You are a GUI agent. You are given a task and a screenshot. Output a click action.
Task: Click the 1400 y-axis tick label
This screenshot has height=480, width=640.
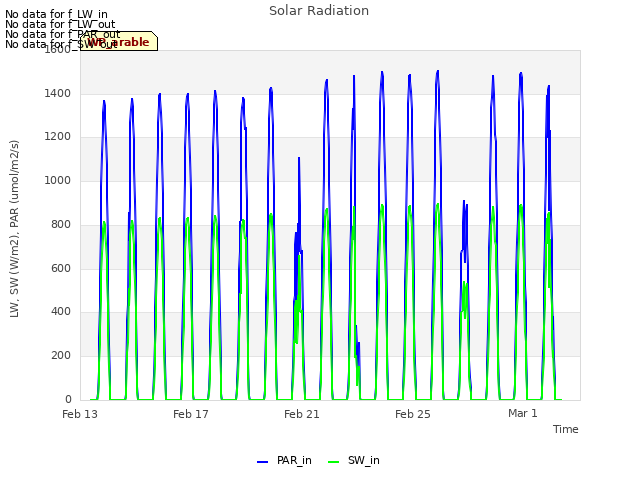[x=58, y=93]
